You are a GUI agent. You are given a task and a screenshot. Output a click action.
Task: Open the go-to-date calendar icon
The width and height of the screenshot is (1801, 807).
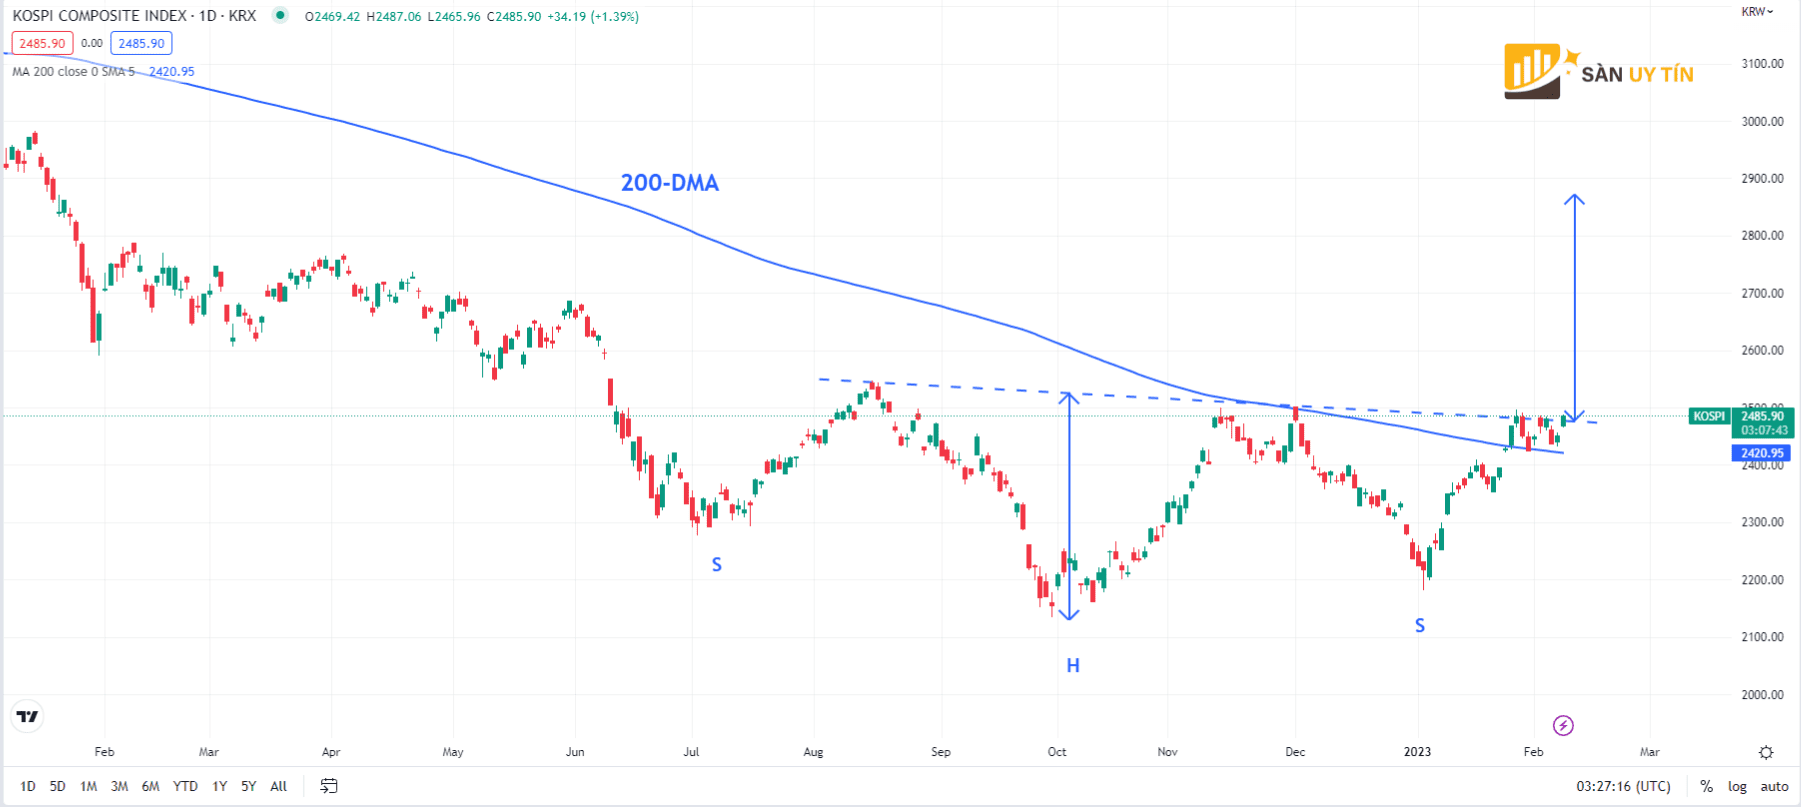[x=328, y=786]
